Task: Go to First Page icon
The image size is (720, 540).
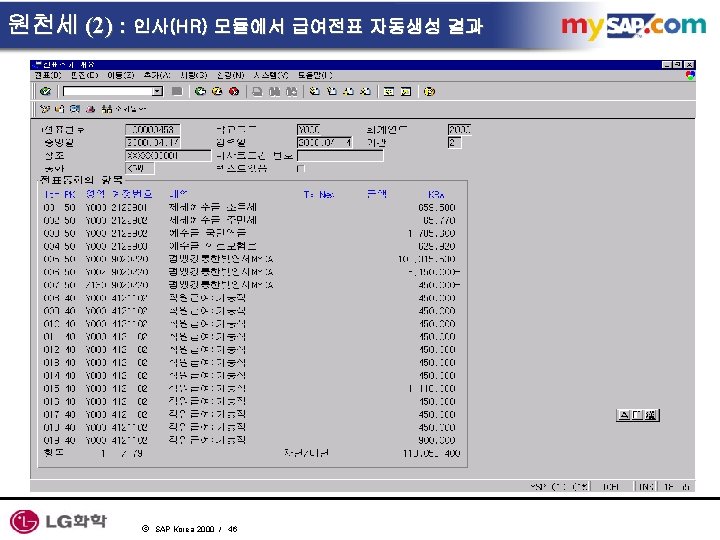Action: pyautogui.click(x=314, y=92)
